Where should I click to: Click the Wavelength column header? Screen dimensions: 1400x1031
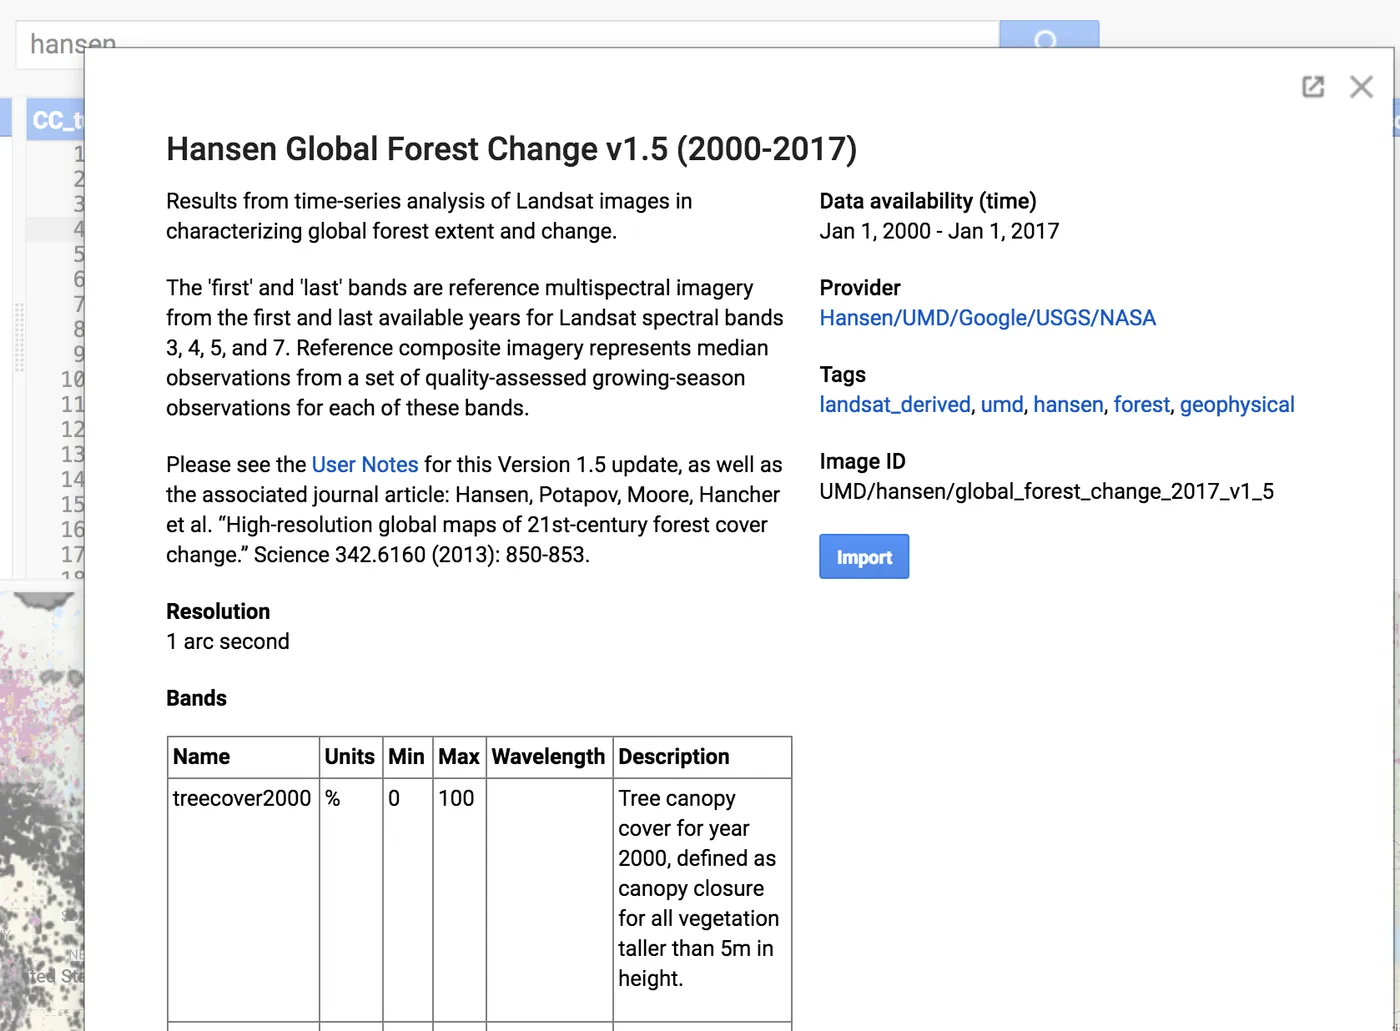[549, 757]
